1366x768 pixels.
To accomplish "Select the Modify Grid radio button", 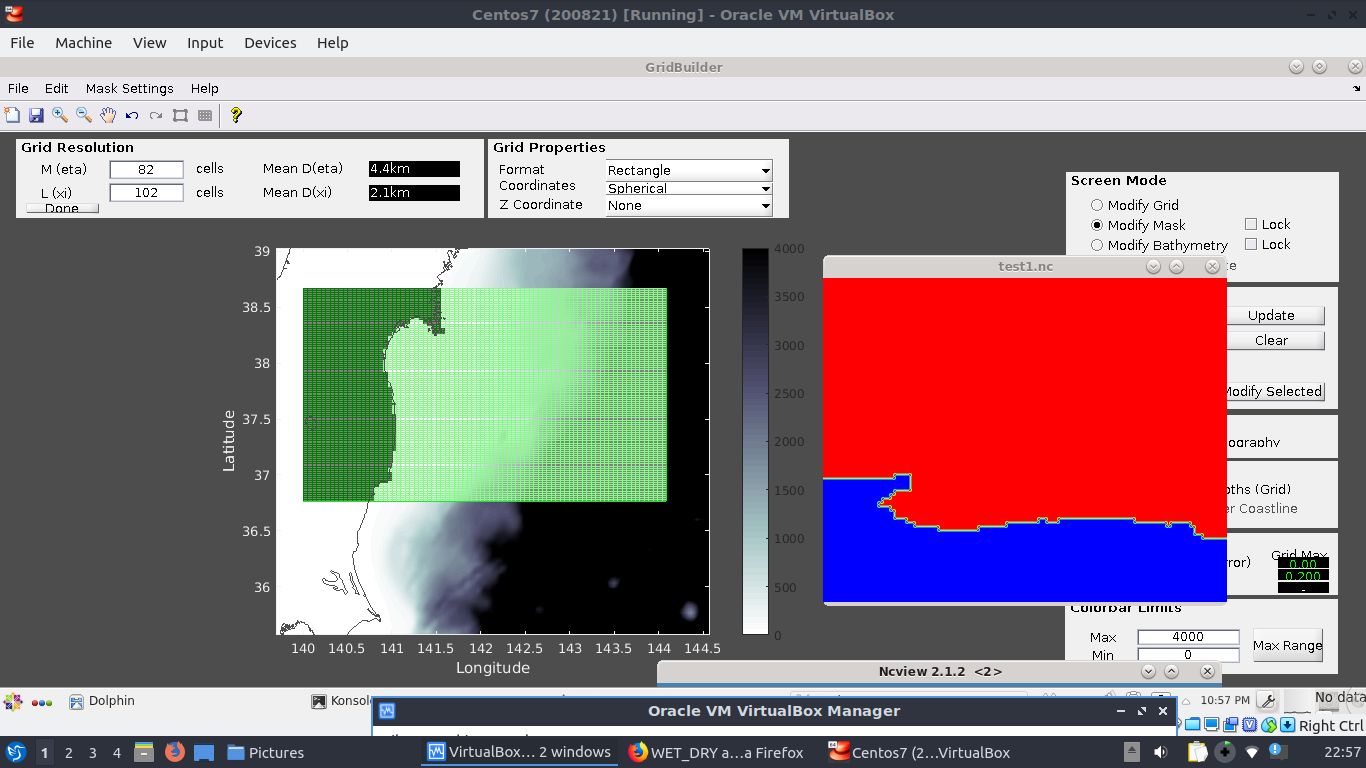I will [x=1097, y=205].
